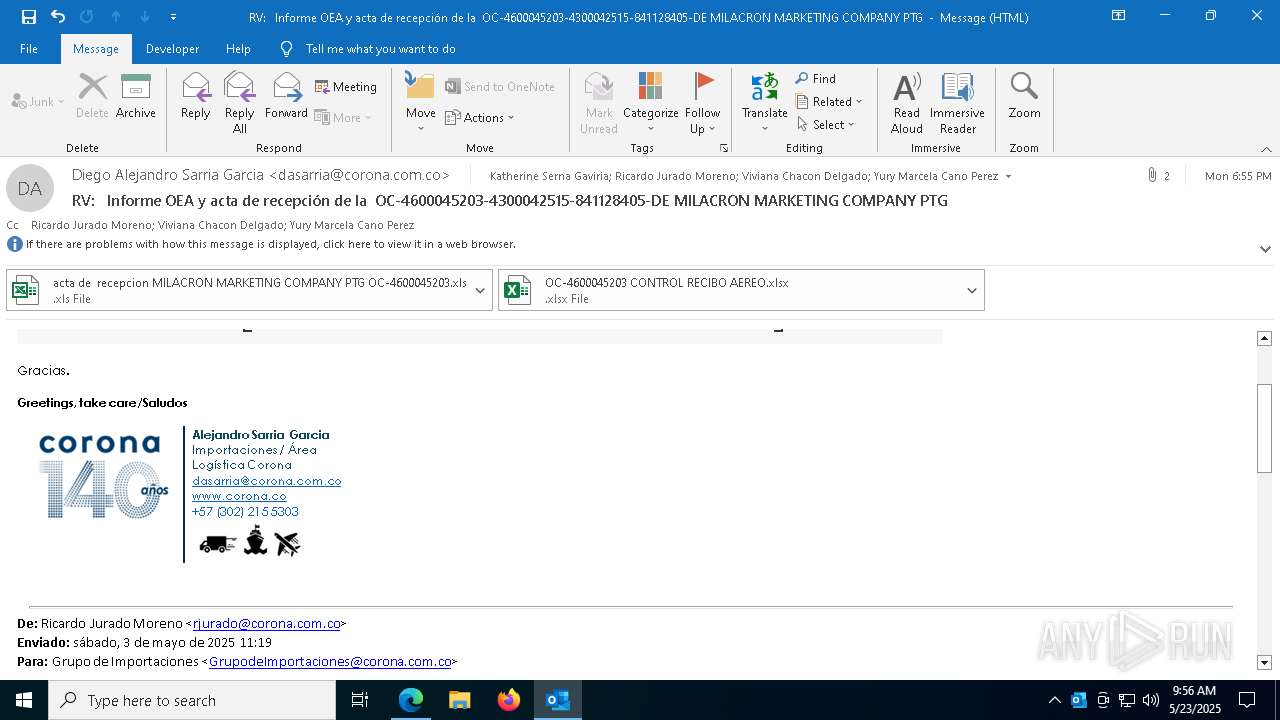This screenshot has height=720, width=1280.
Task: Click the taskbar search box
Action: pos(192,700)
